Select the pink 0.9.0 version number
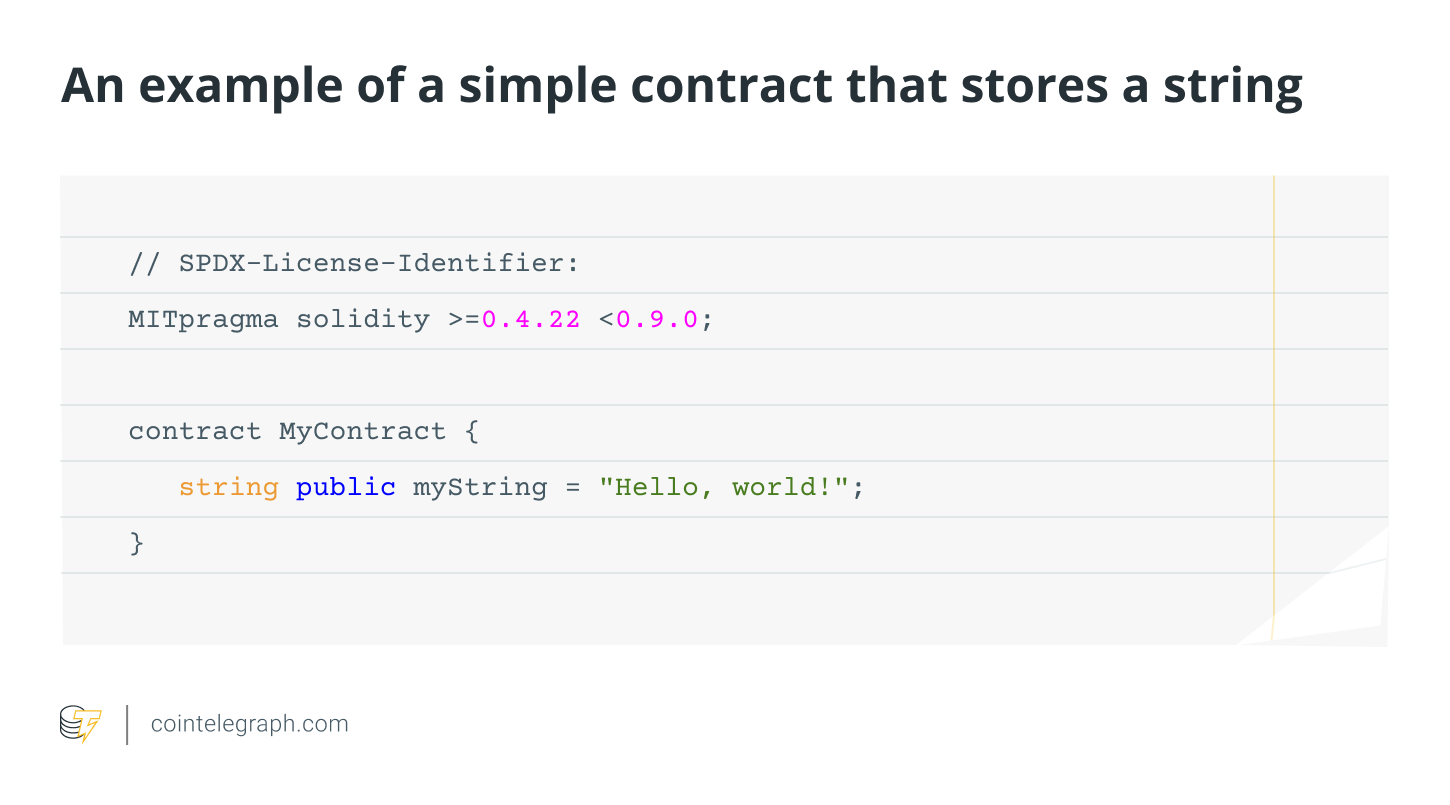Viewport: 1450px width, 805px height. coord(657,320)
